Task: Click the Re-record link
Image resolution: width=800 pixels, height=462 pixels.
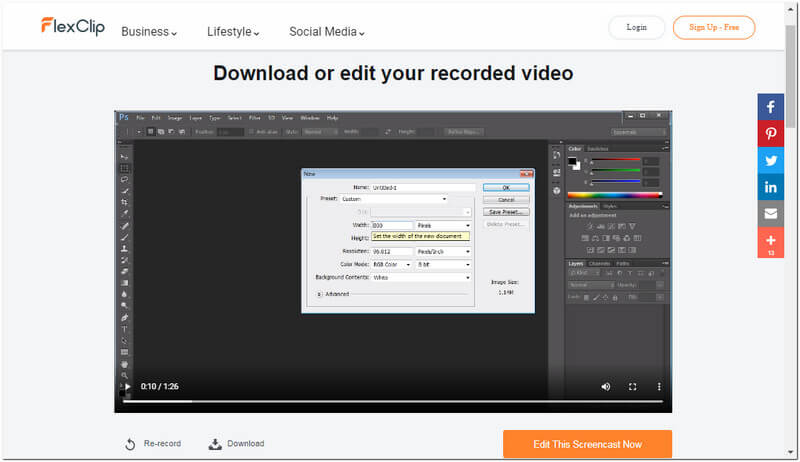Action: [x=153, y=444]
